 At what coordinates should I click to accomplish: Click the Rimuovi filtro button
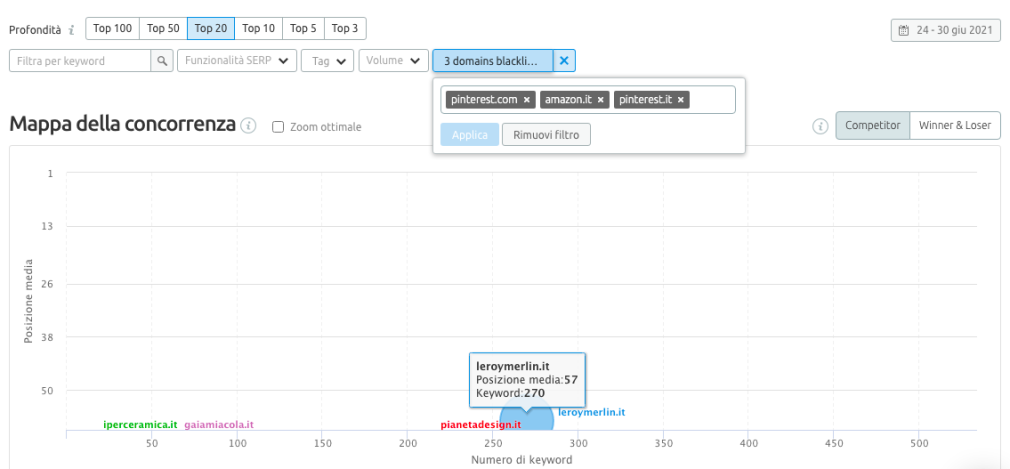[x=546, y=135]
